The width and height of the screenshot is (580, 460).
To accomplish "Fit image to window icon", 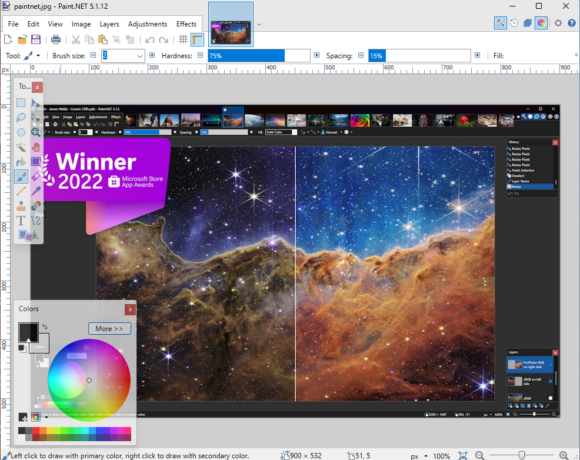I will pos(463,456).
